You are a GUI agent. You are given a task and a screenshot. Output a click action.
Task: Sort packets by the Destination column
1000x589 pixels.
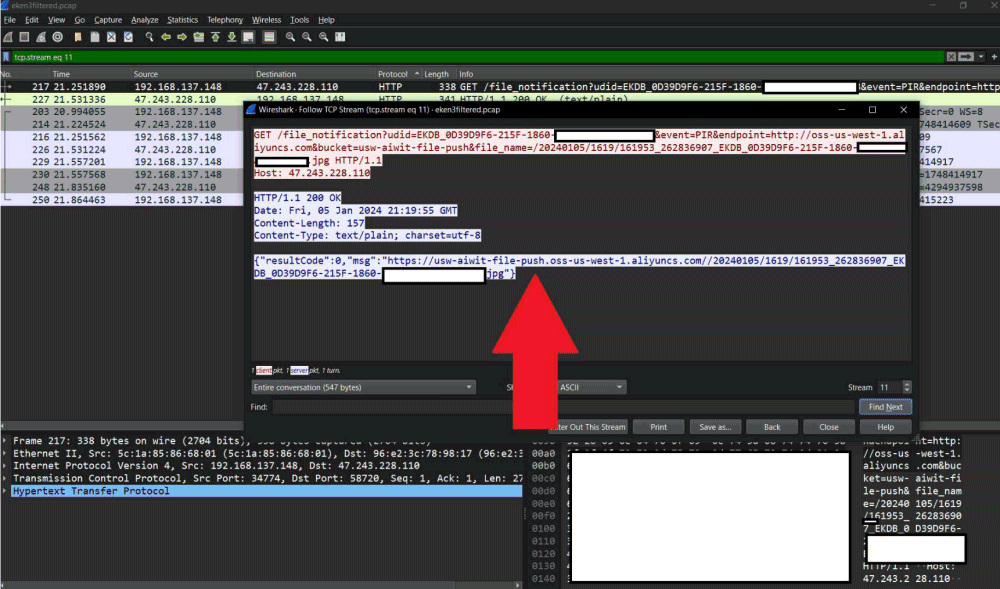click(276, 74)
